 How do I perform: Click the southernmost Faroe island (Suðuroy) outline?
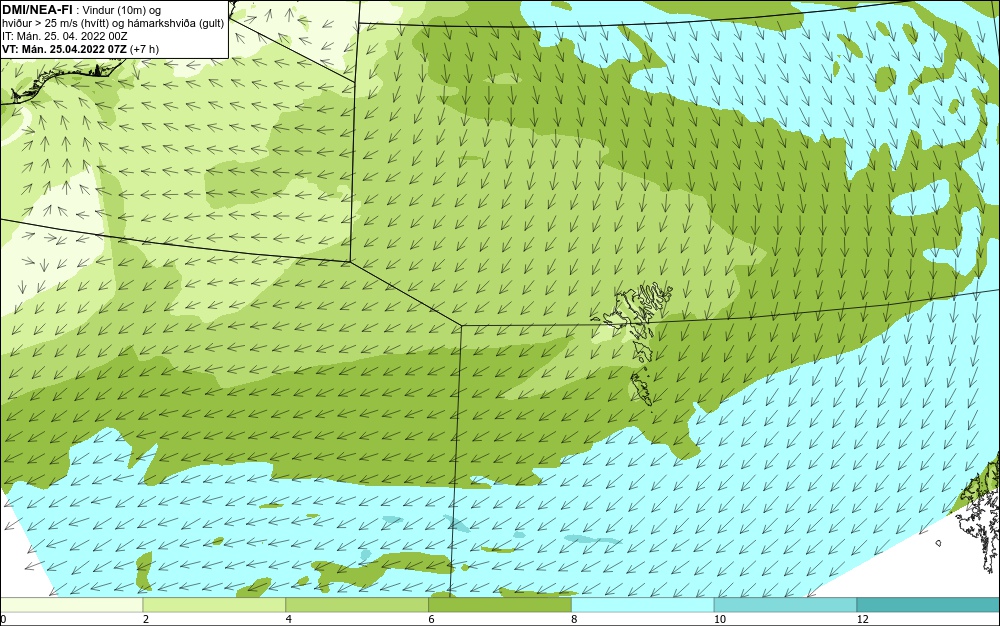642,389
